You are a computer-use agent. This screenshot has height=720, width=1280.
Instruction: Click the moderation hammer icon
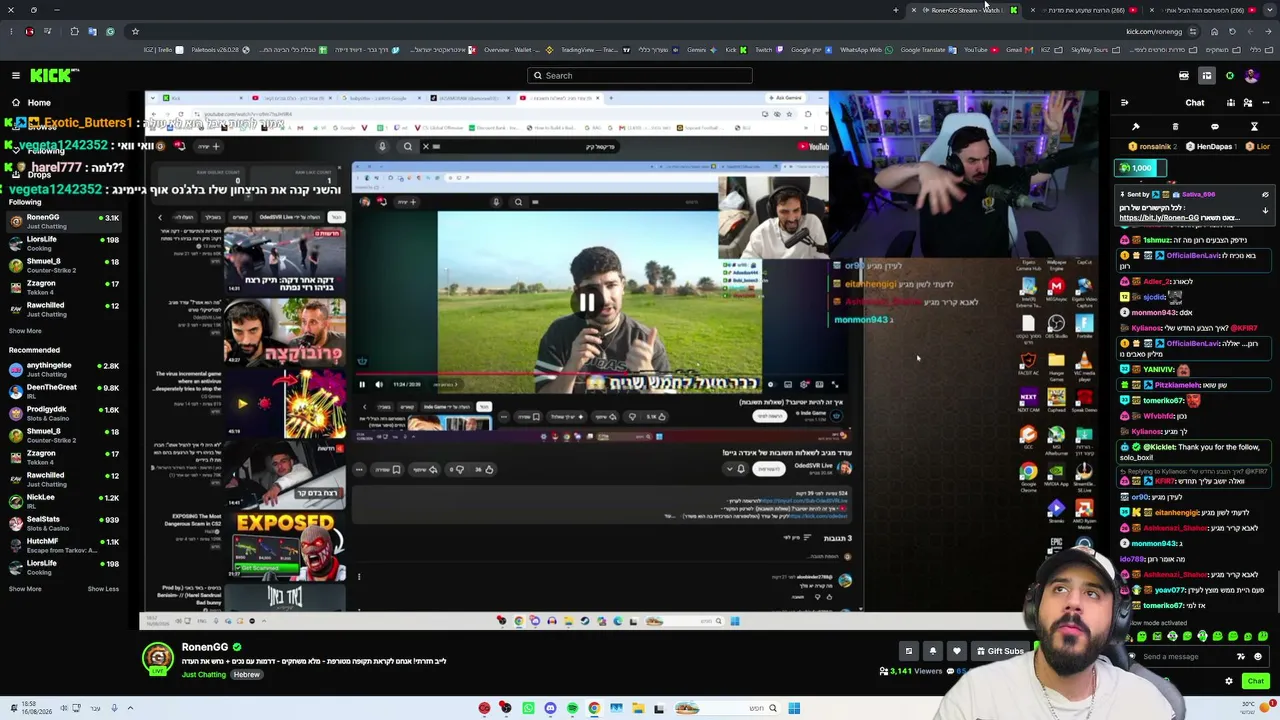[1136, 127]
